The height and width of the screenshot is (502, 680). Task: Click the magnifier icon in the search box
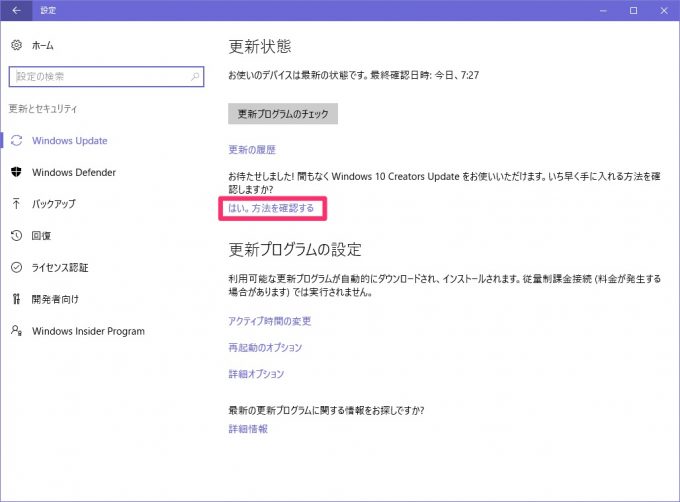pos(195,77)
